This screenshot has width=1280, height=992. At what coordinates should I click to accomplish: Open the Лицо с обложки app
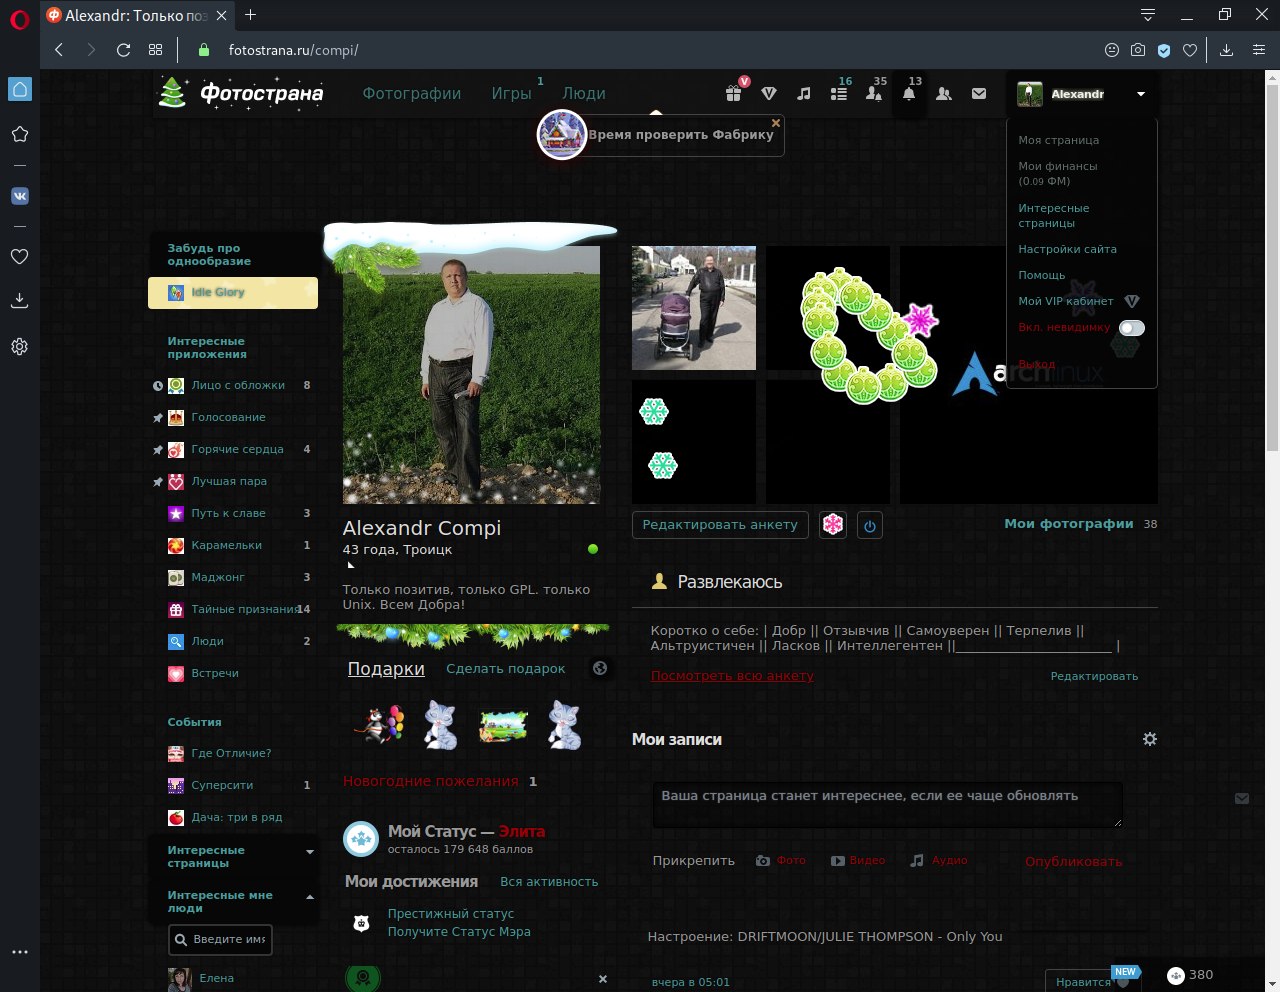(x=238, y=385)
